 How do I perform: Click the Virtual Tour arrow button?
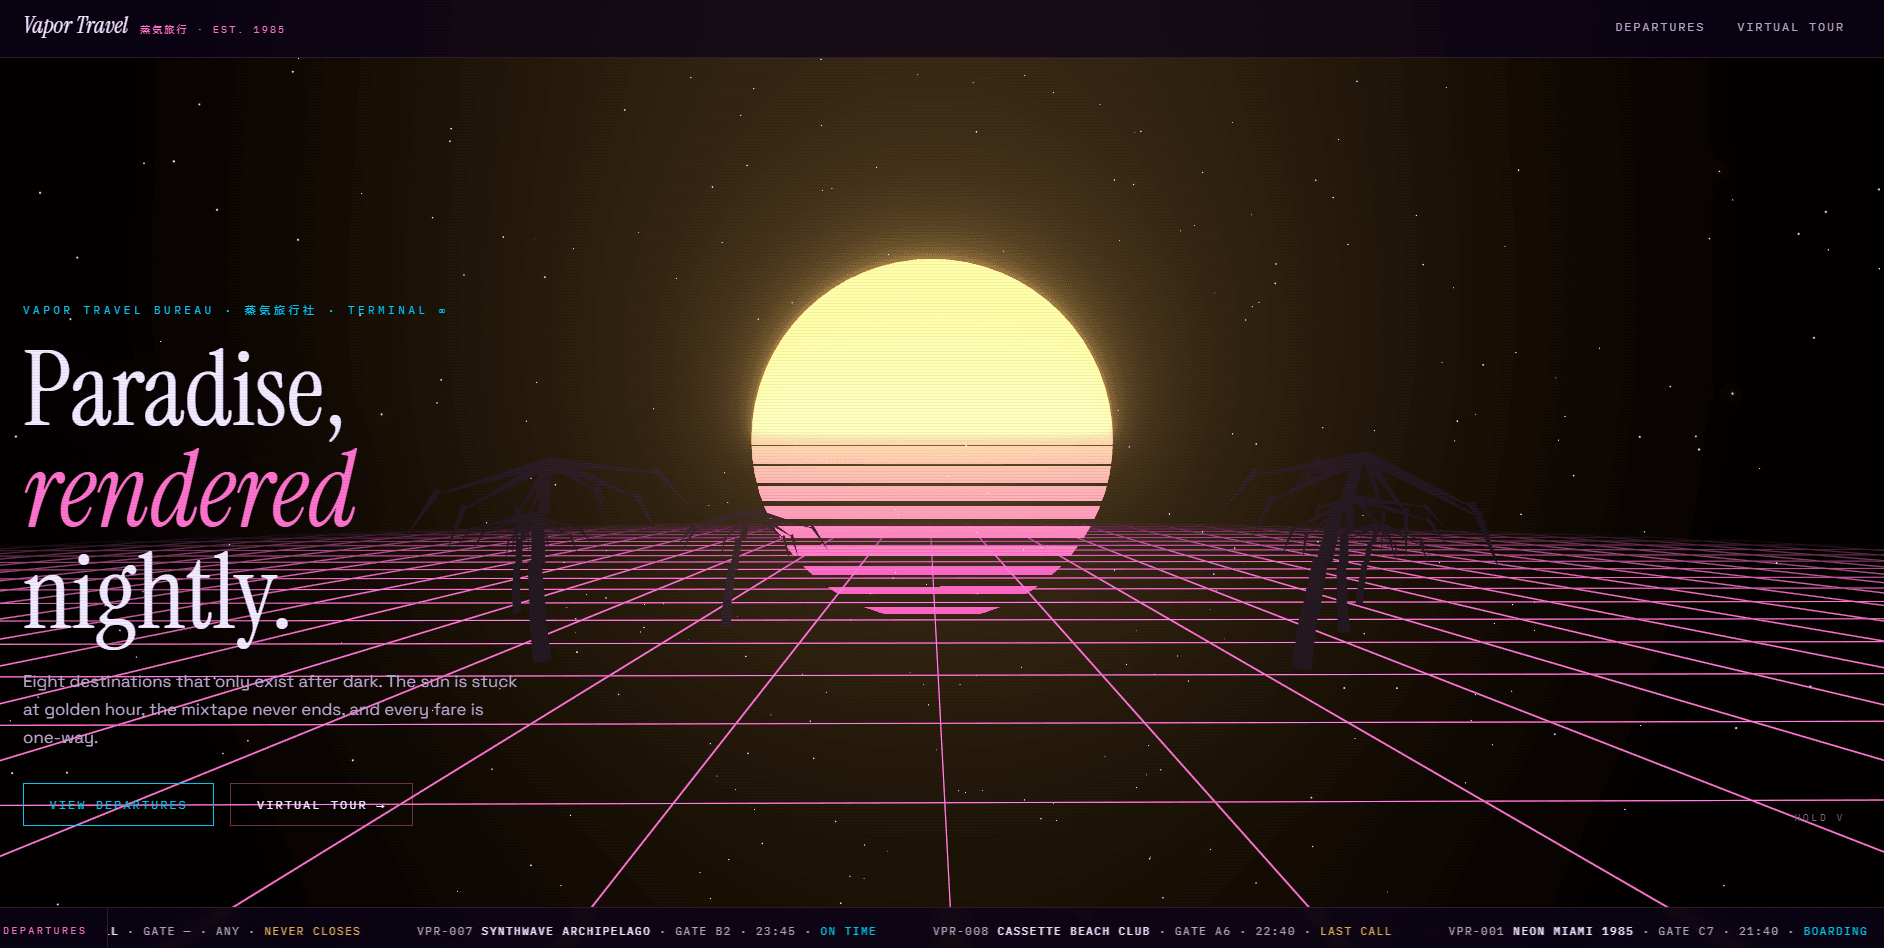tap(321, 805)
